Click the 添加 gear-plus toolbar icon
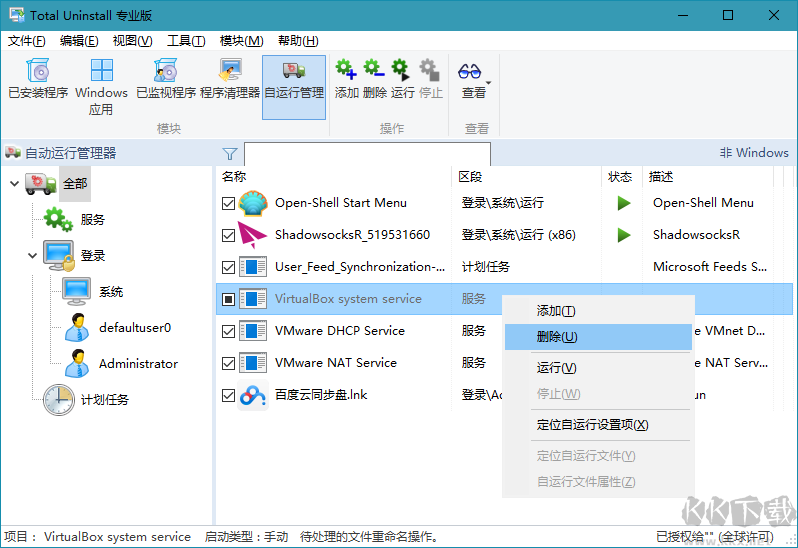The width and height of the screenshot is (798, 548). point(346,69)
